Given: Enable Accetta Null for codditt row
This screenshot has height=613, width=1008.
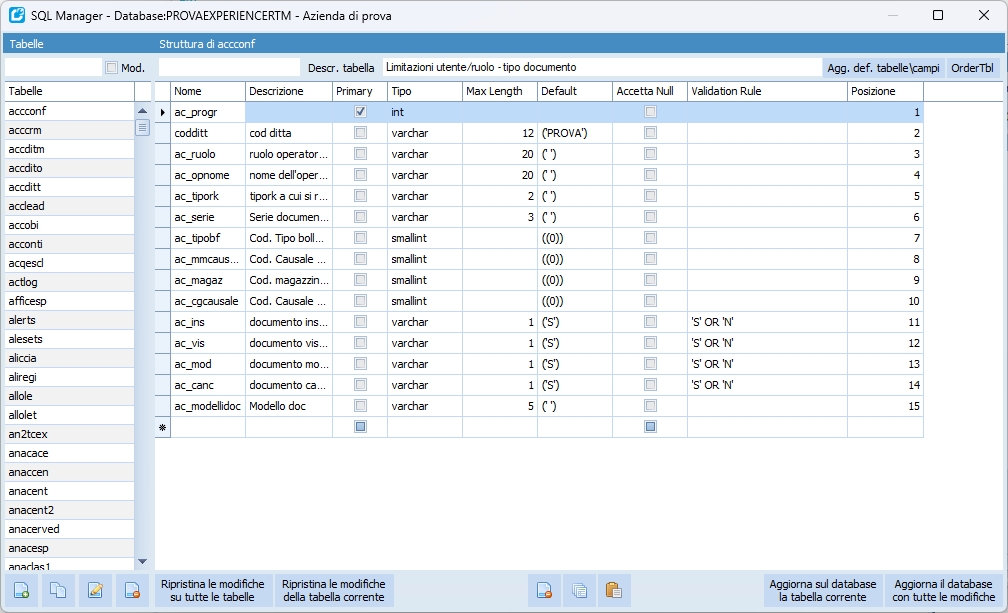Looking at the screenshot, I should [650, 133].
